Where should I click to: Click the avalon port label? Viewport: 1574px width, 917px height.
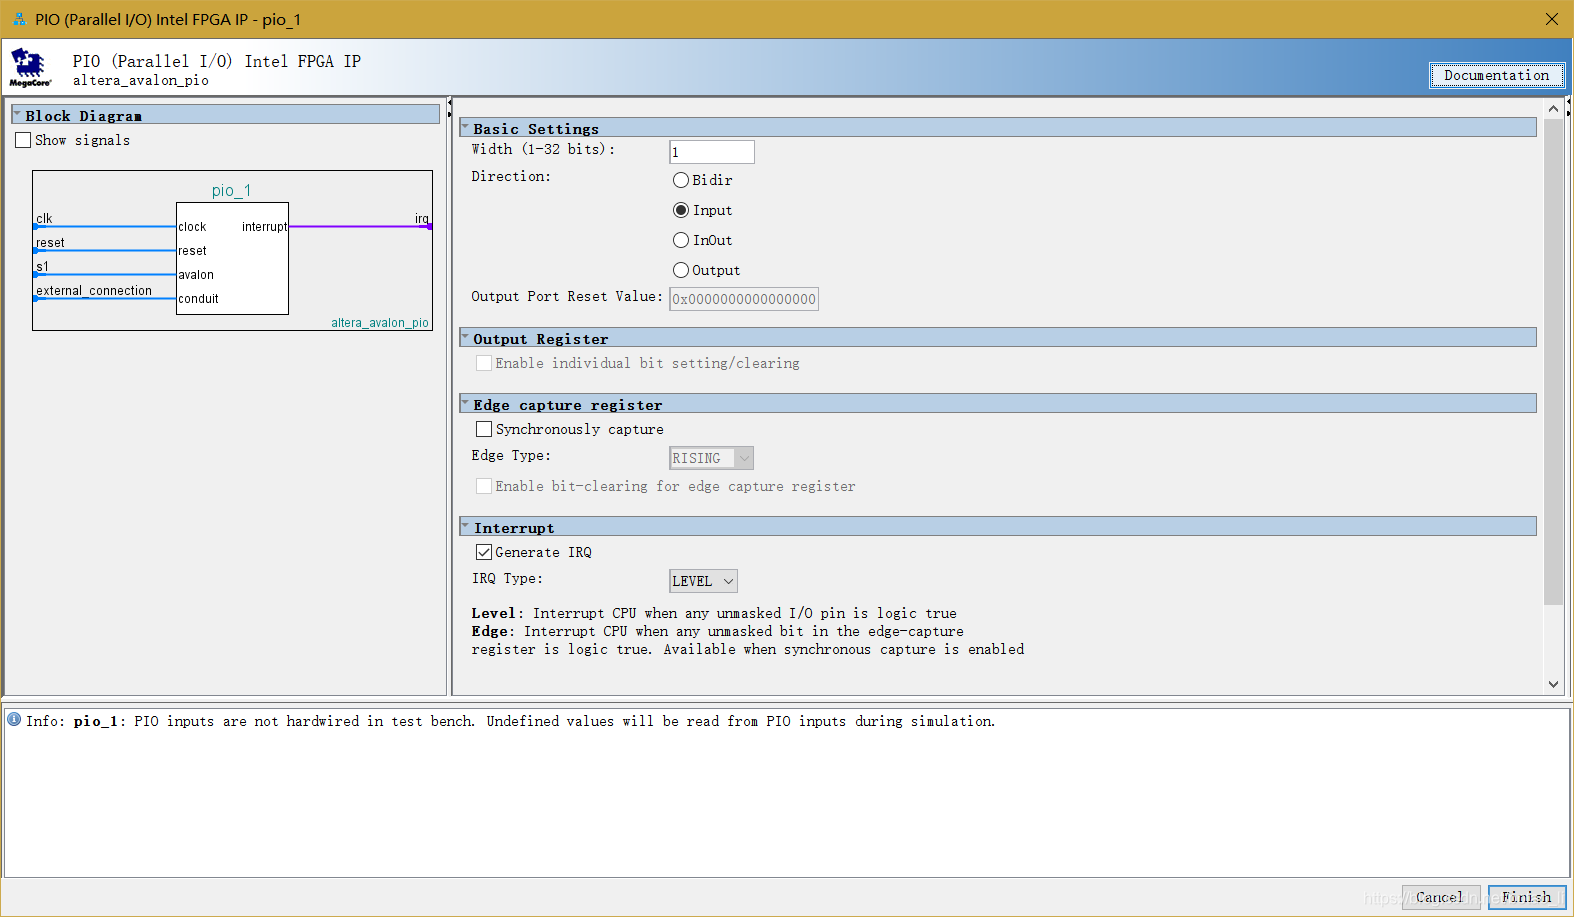(196, 275)
